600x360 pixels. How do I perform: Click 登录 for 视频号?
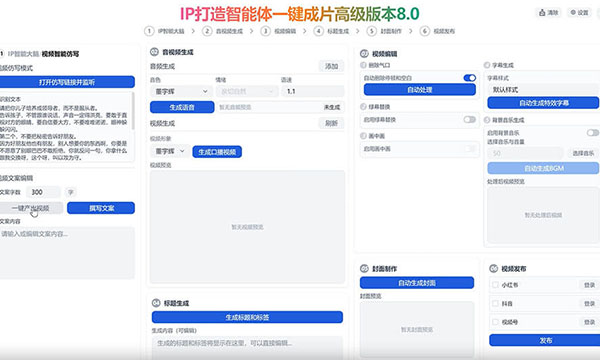tap(589, 322)
